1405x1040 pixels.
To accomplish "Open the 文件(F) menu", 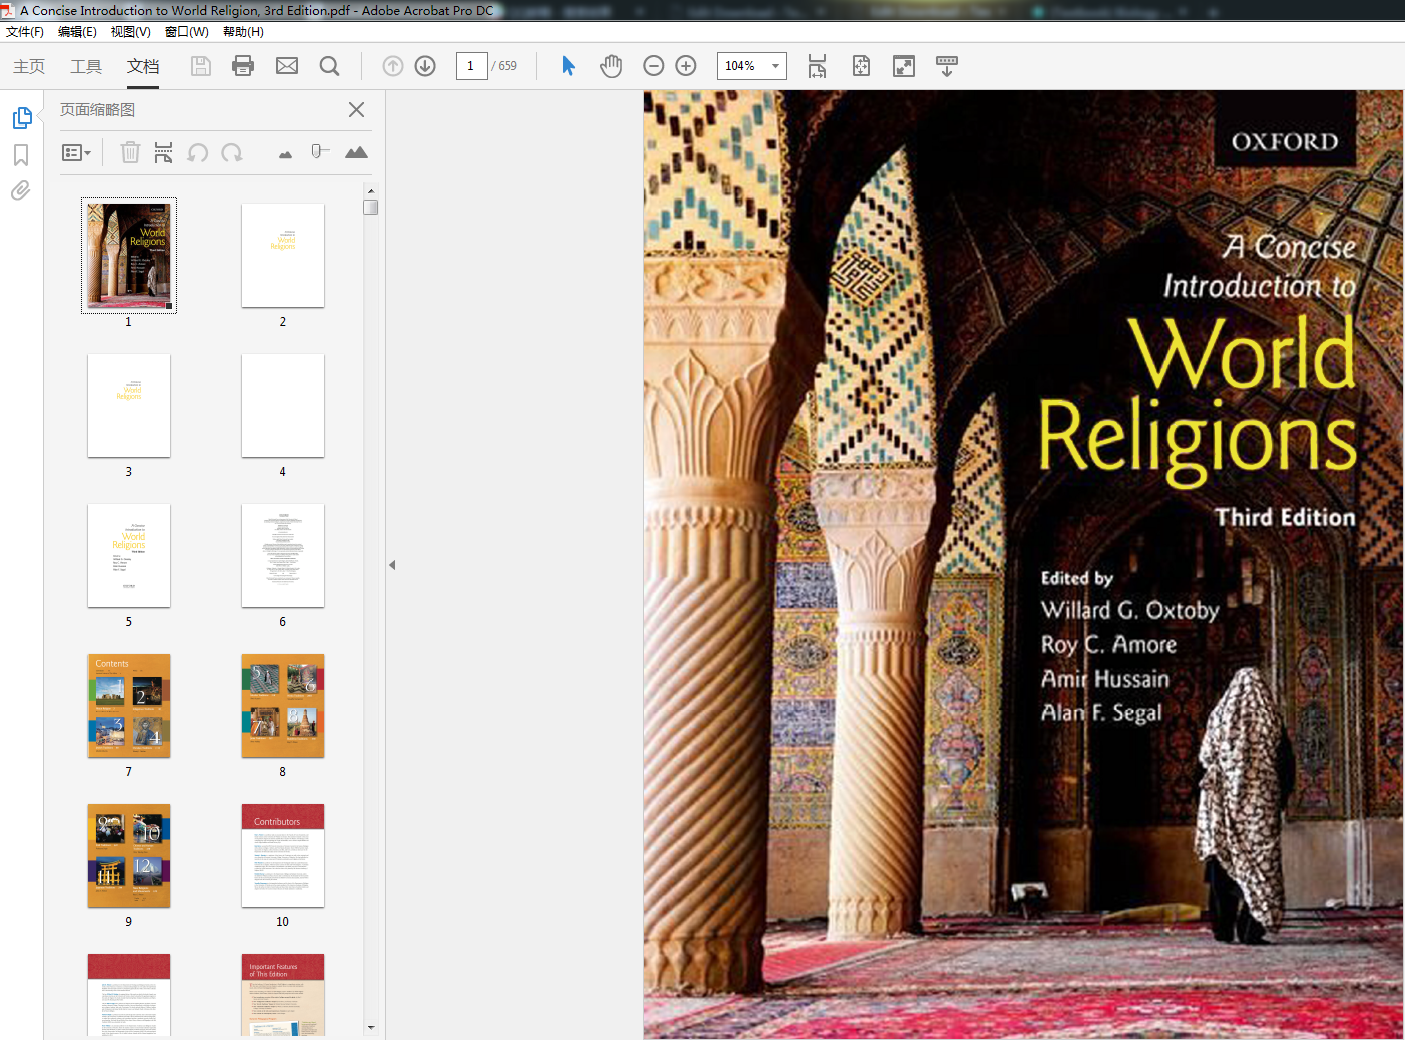I will pos(25,32).
